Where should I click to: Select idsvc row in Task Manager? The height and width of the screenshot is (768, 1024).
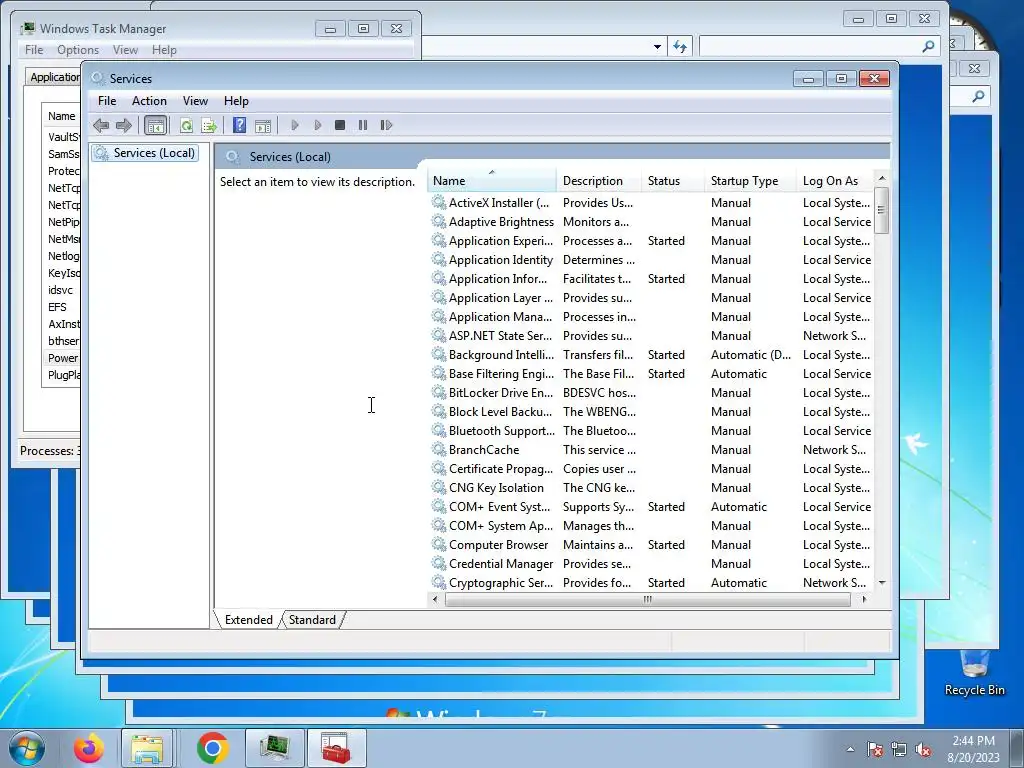point(61,290)
